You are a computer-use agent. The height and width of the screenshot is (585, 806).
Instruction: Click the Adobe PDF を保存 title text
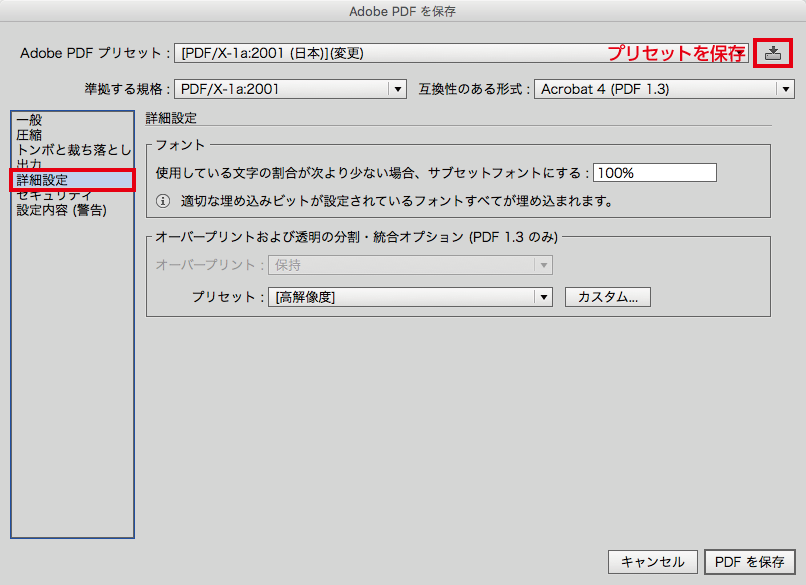tap(402, 11)
